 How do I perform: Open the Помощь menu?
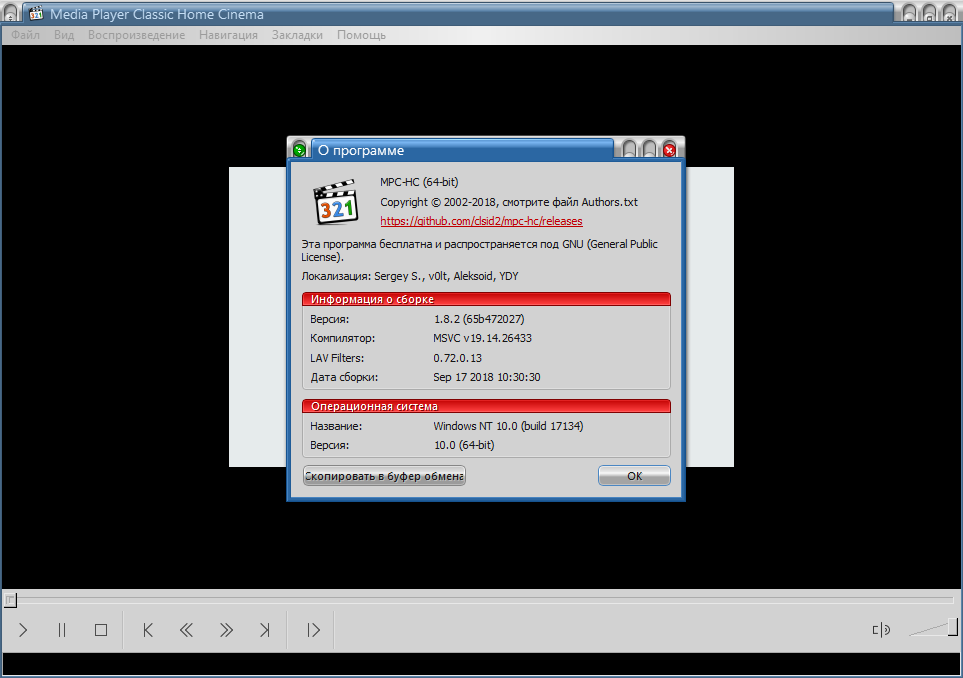pos(361,35)
